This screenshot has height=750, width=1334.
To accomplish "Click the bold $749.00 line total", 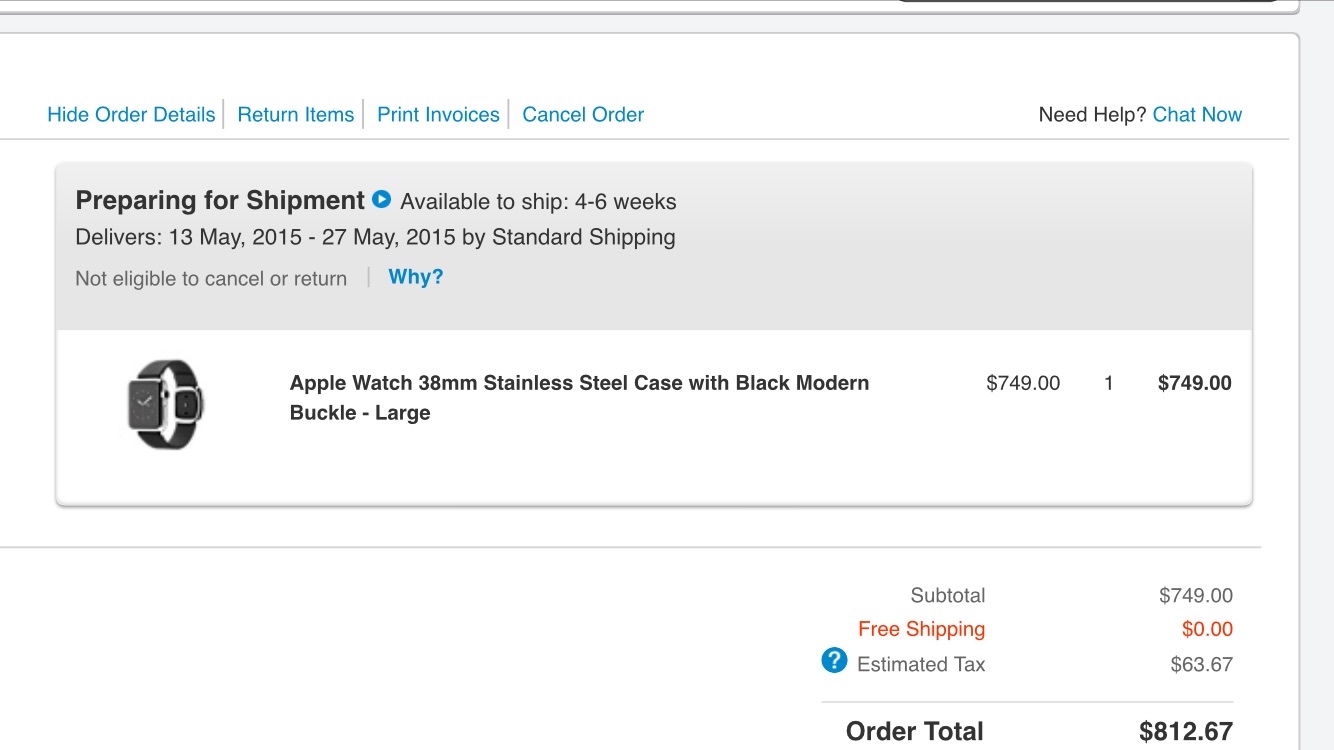I will (x=1194, y=383).
